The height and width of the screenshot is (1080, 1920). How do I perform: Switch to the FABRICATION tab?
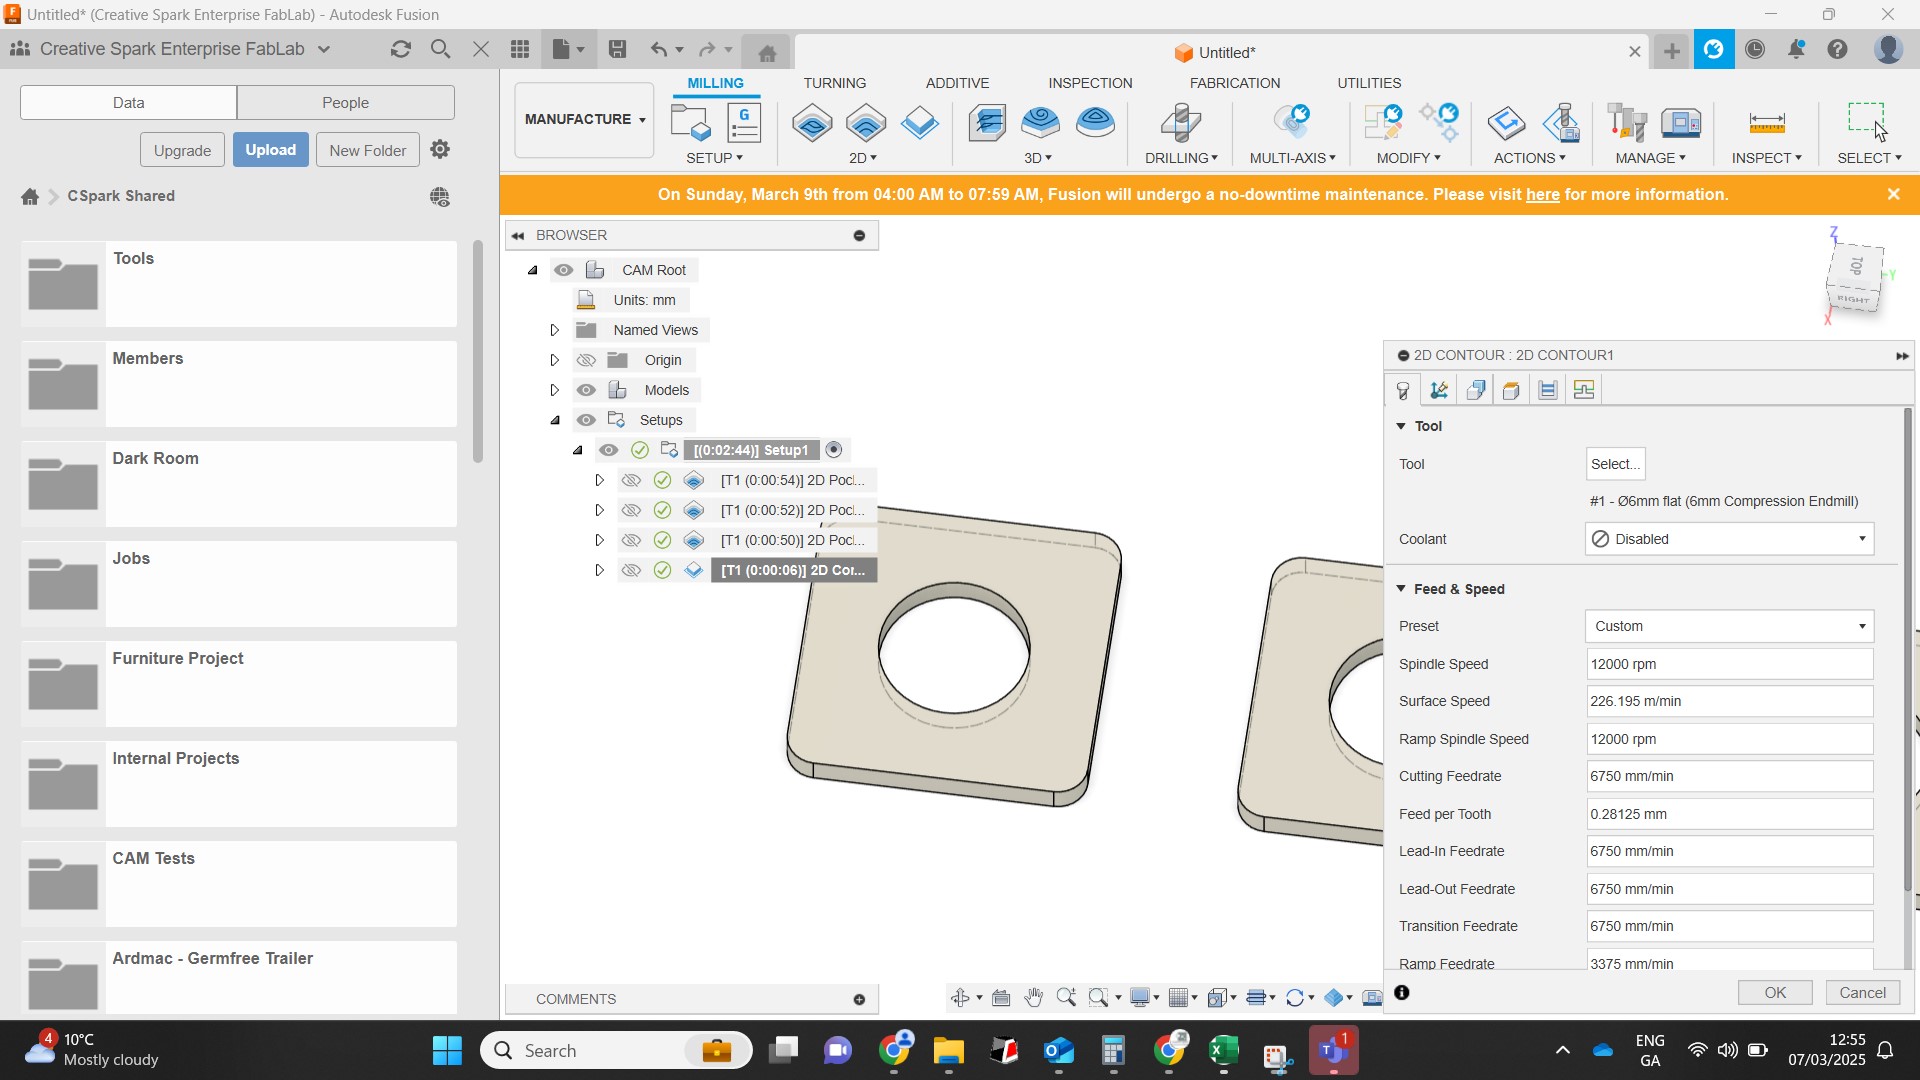pyautogui.click(x=1234, y=83)
